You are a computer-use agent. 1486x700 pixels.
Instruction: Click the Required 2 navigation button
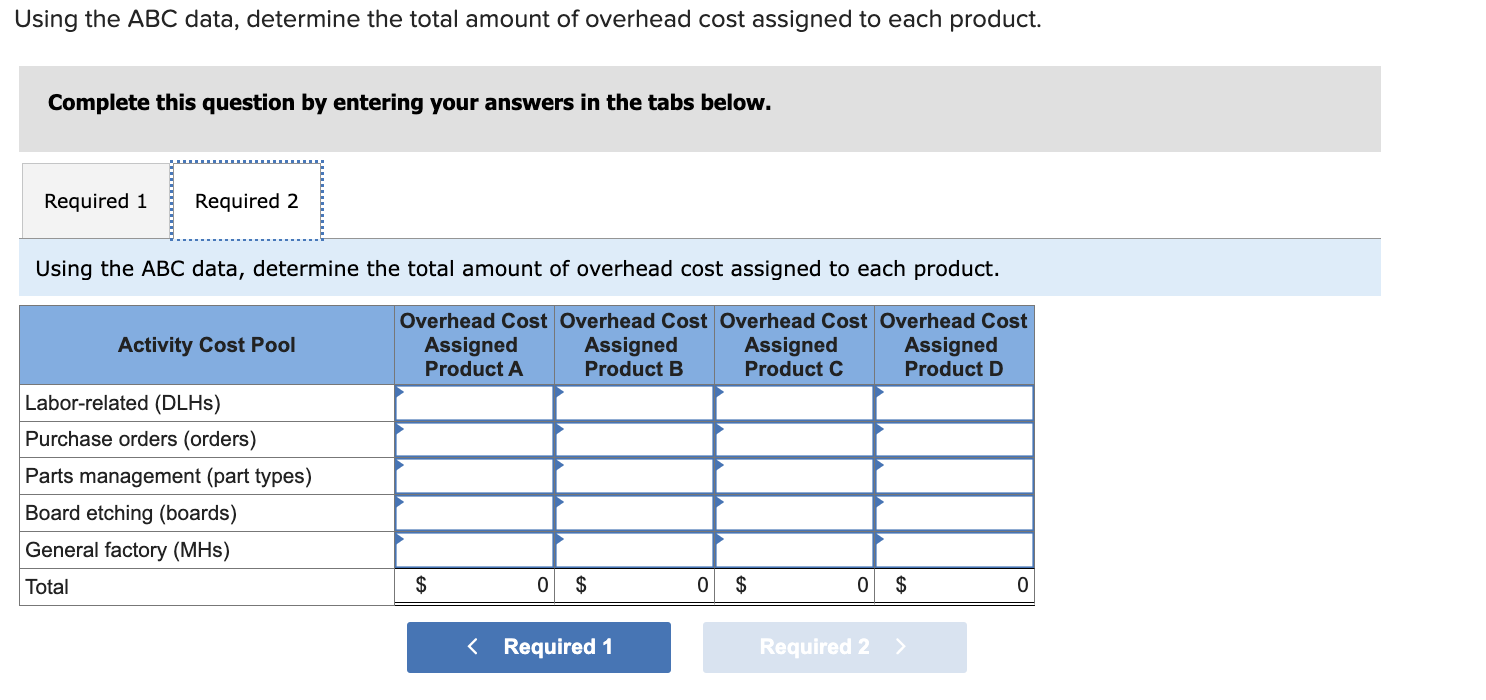[834, 647]
